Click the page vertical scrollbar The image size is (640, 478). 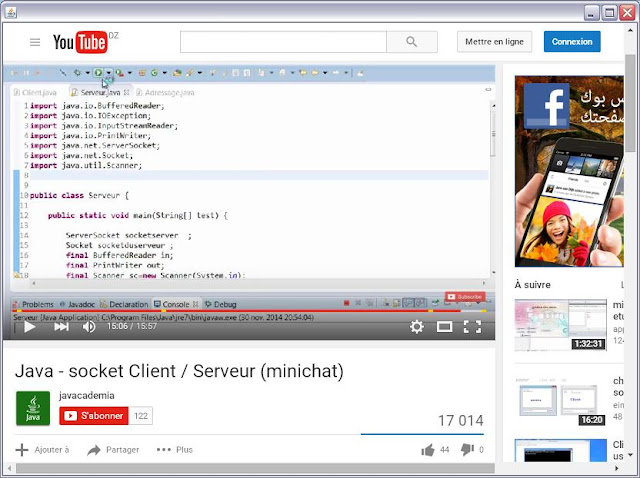click(631, 102)
